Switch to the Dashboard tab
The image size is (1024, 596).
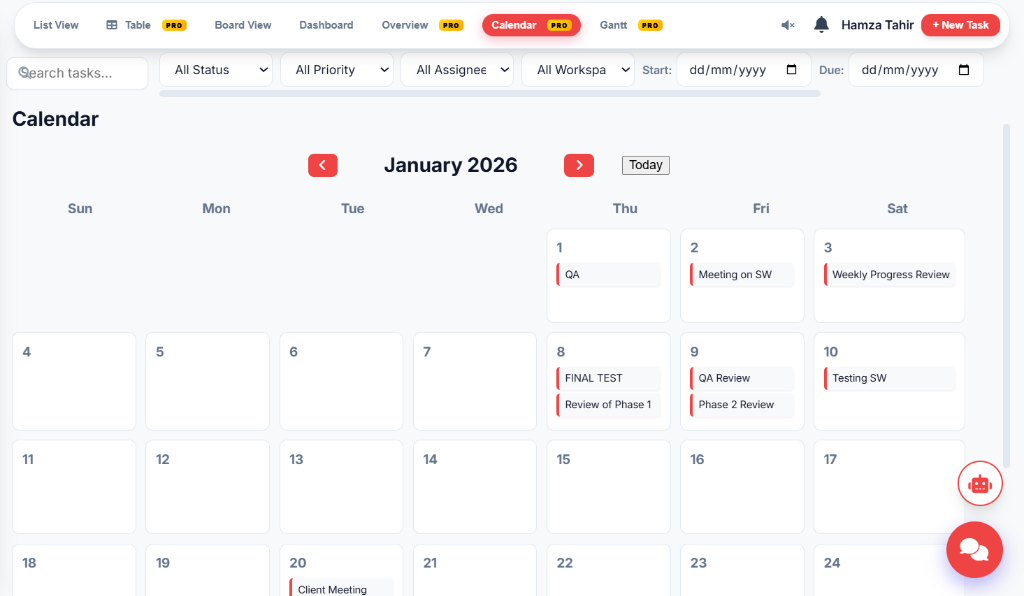(x=326, y=24)
